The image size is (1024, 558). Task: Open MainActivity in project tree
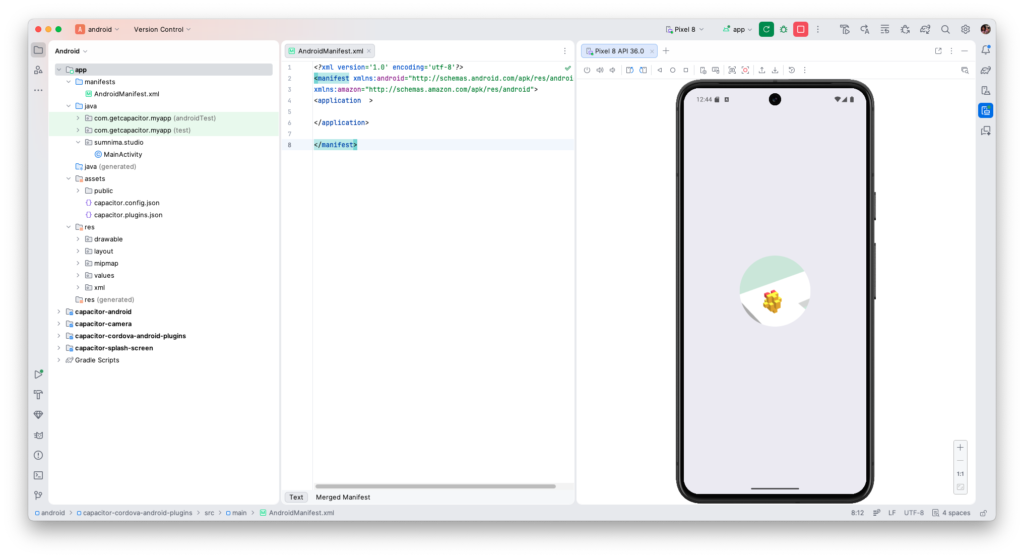(x=124, y=154)
